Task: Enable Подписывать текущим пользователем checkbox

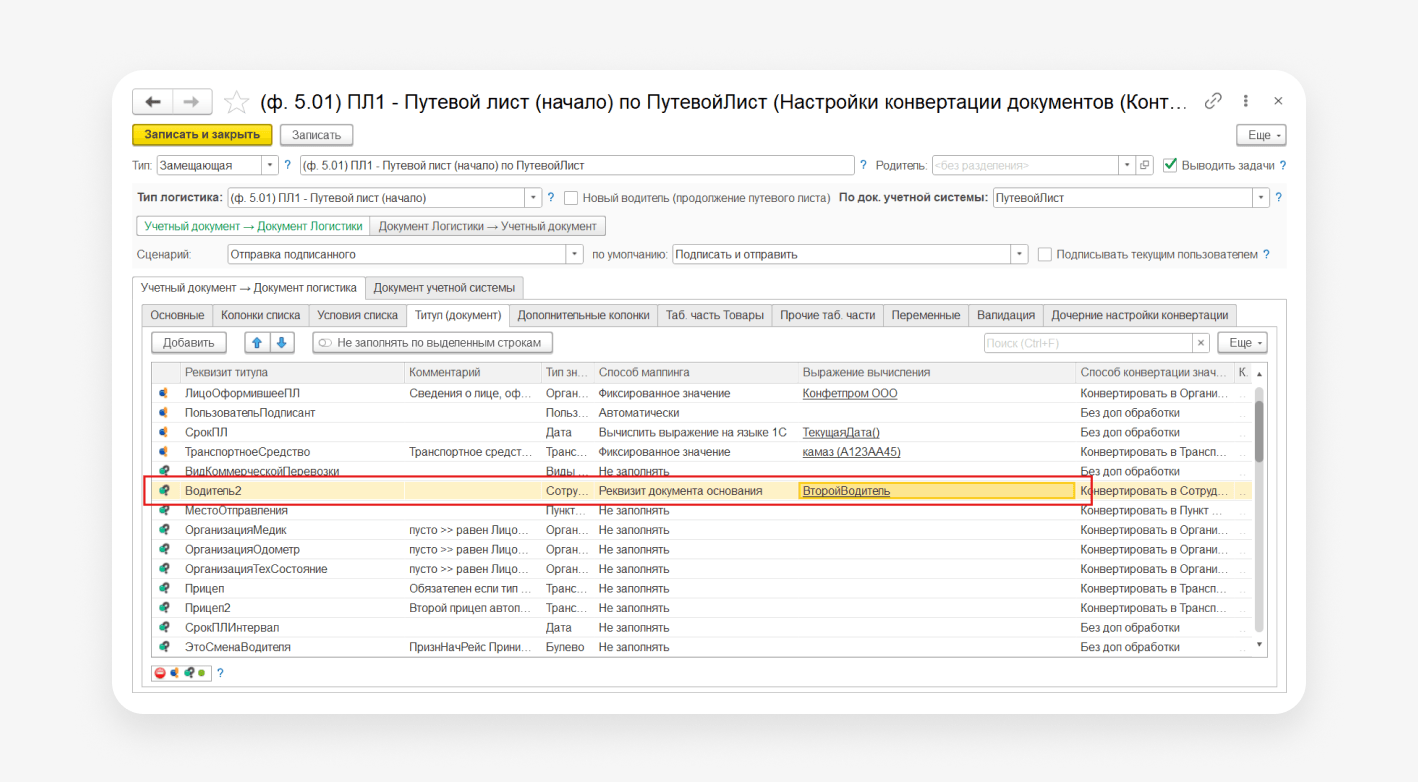Action: pos(1045,255)
